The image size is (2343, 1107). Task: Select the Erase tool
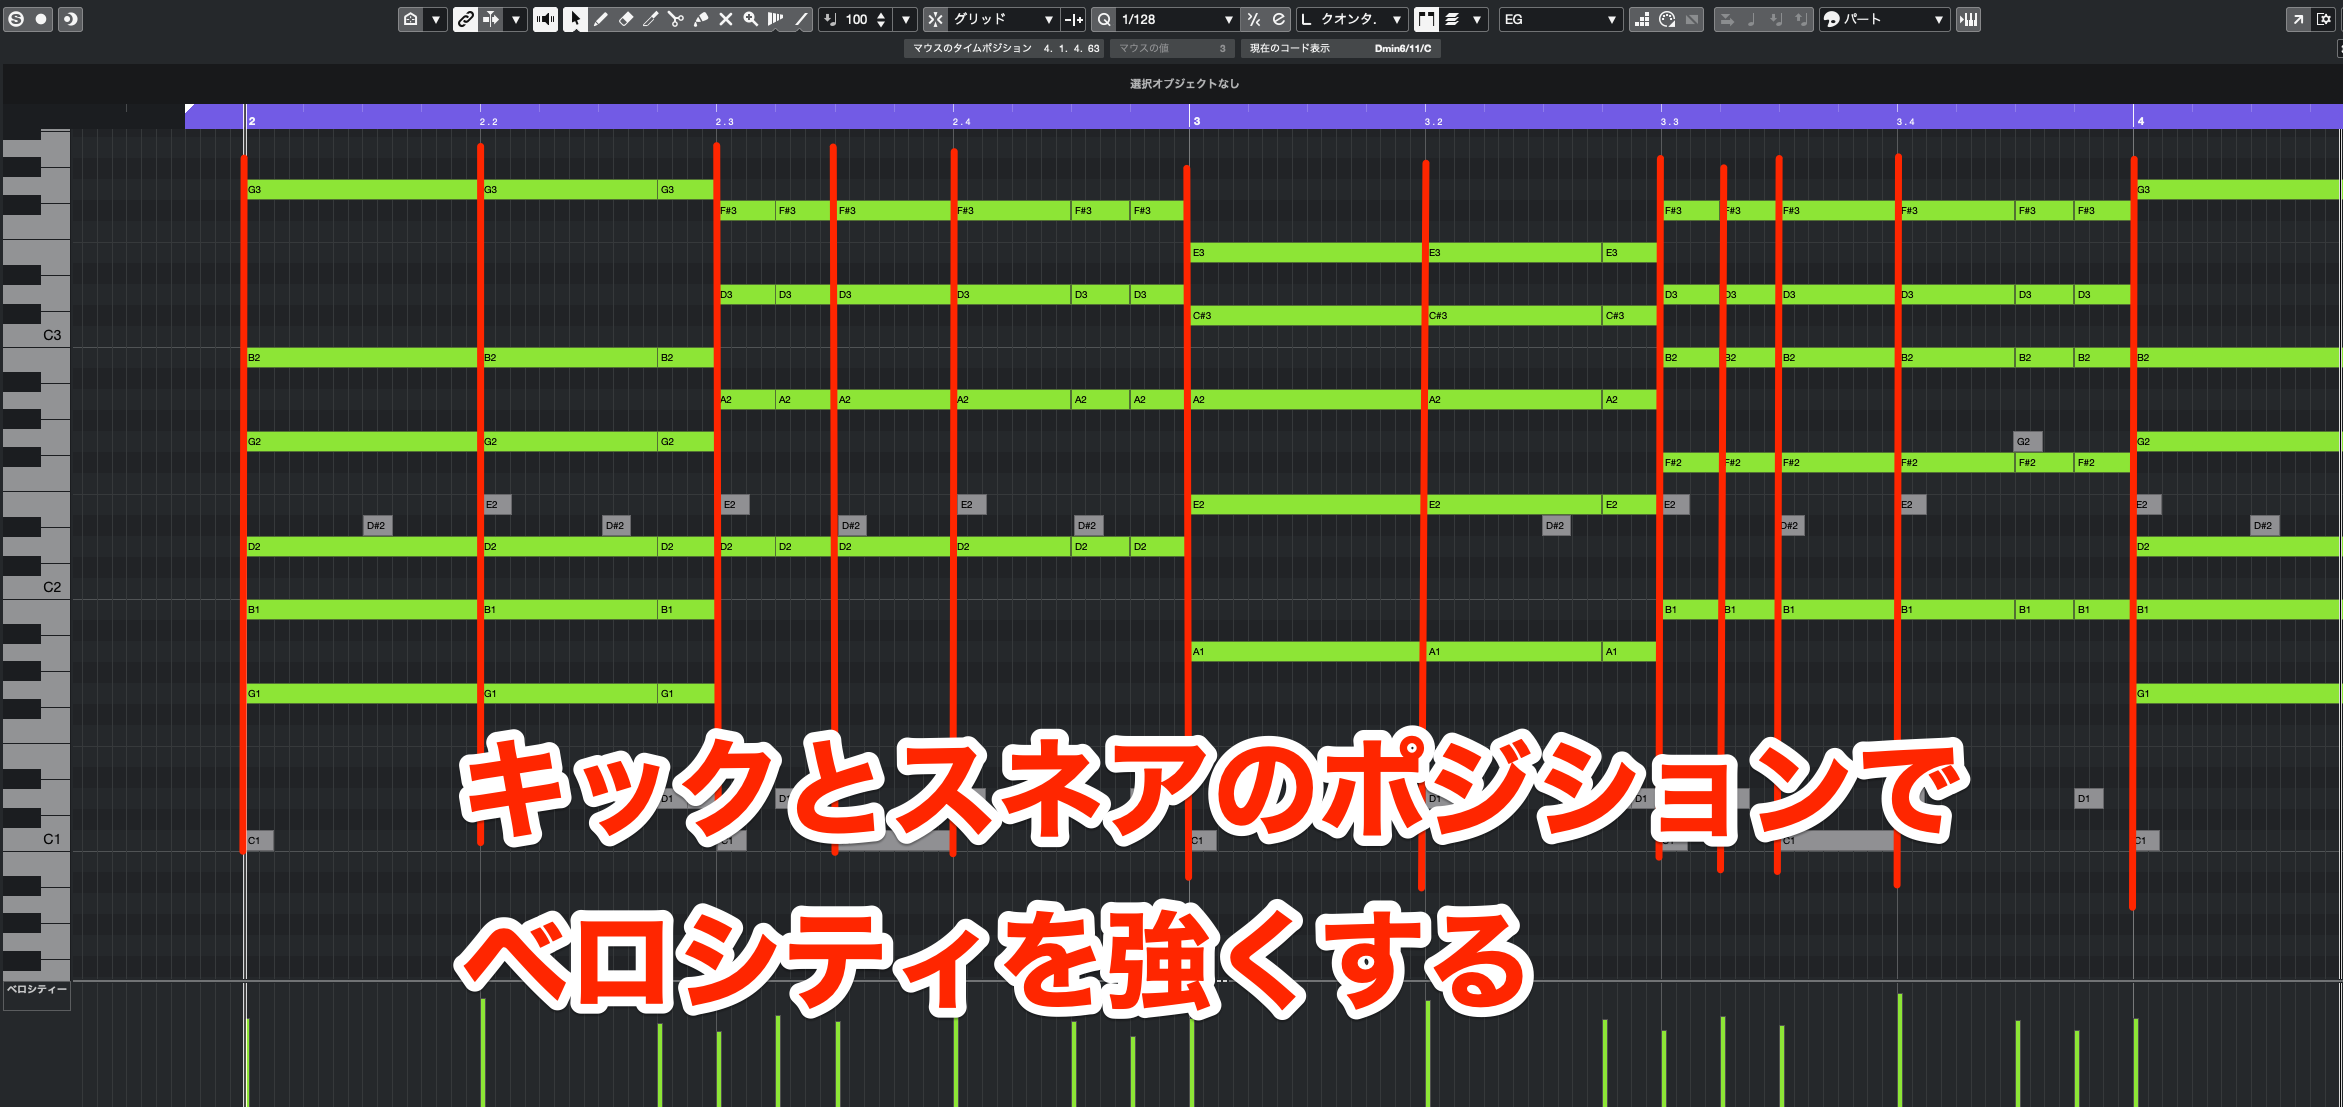click(x=625, y=19)
